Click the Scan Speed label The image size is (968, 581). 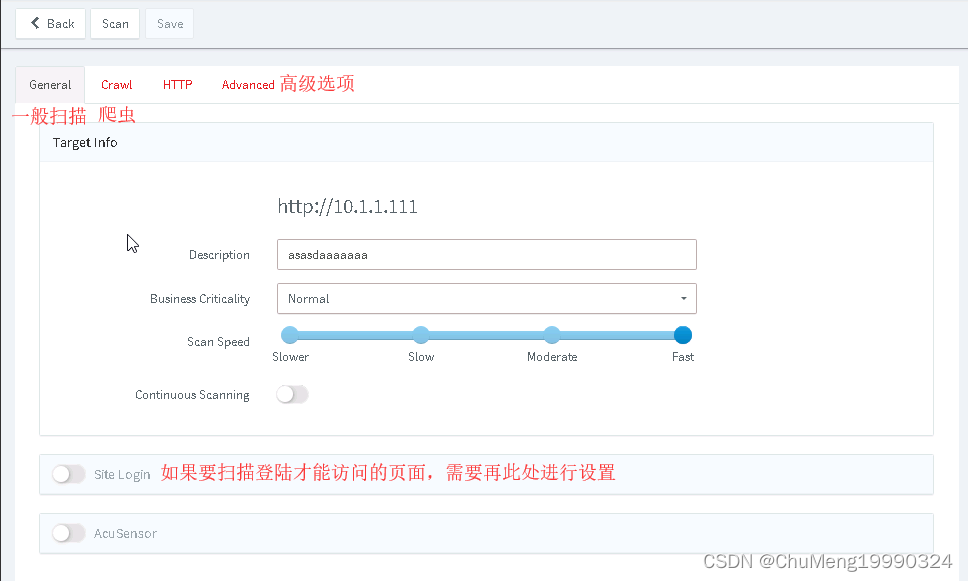pyautogui.click(x=219, y=342)
